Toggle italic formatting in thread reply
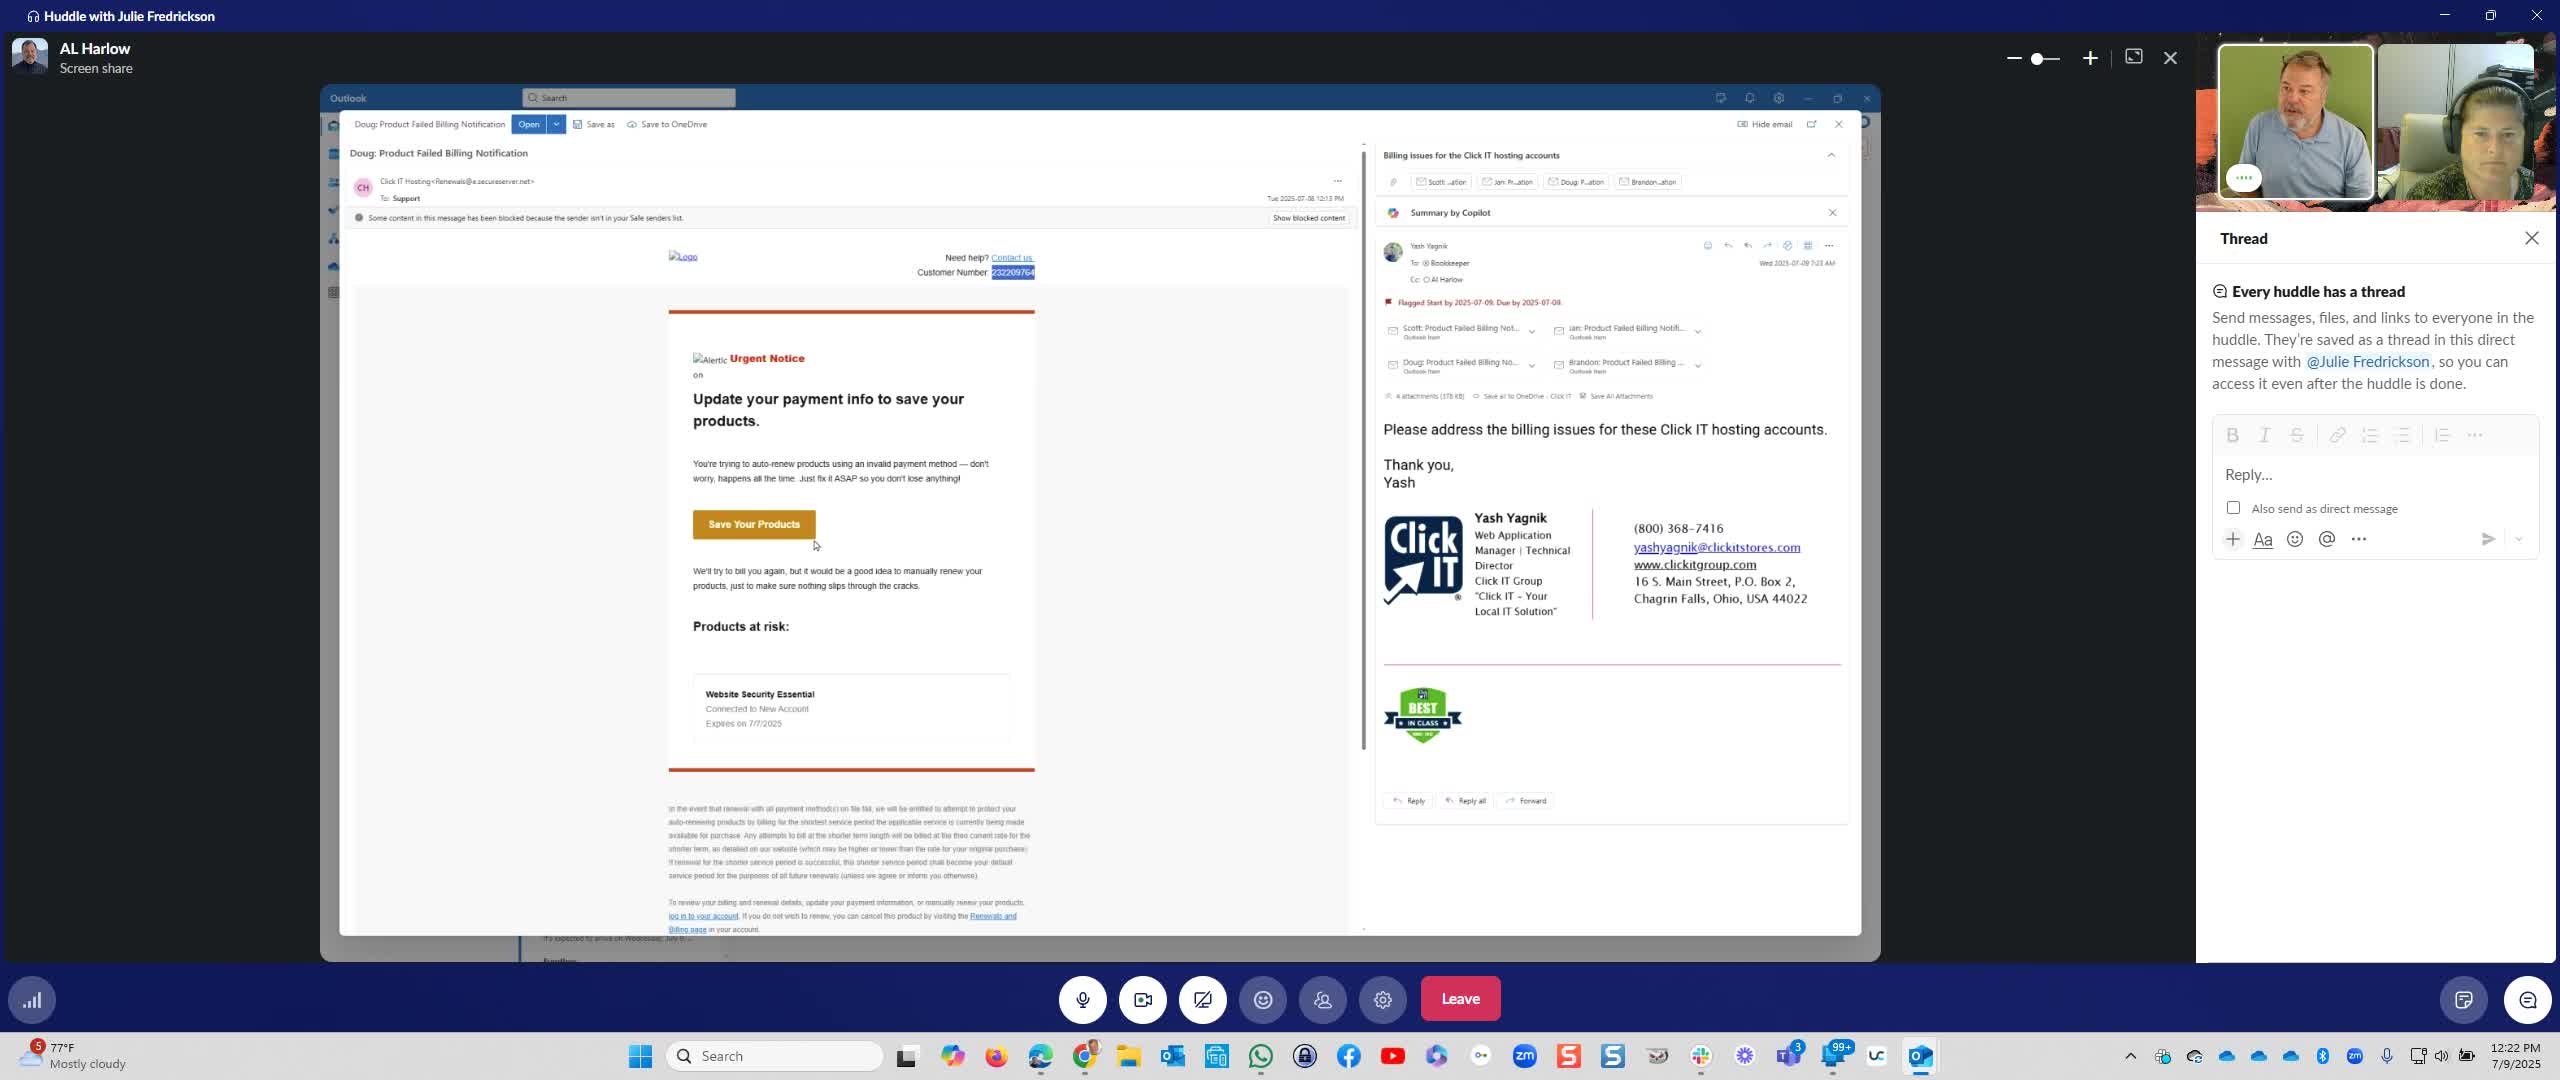This screenshot has width=2560, height=1080. pos(2264,435)
